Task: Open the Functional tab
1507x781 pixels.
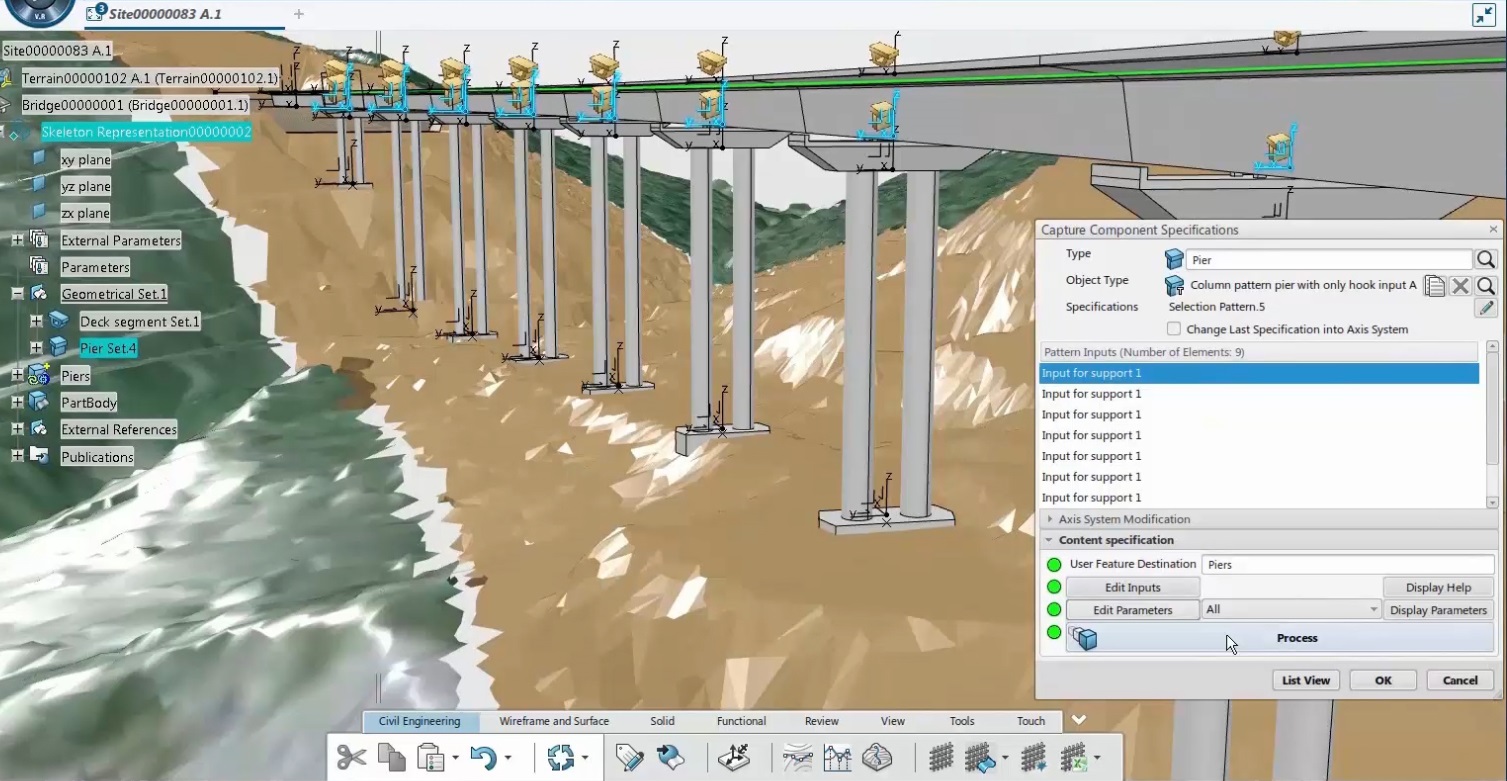Action: pos(741,721)
